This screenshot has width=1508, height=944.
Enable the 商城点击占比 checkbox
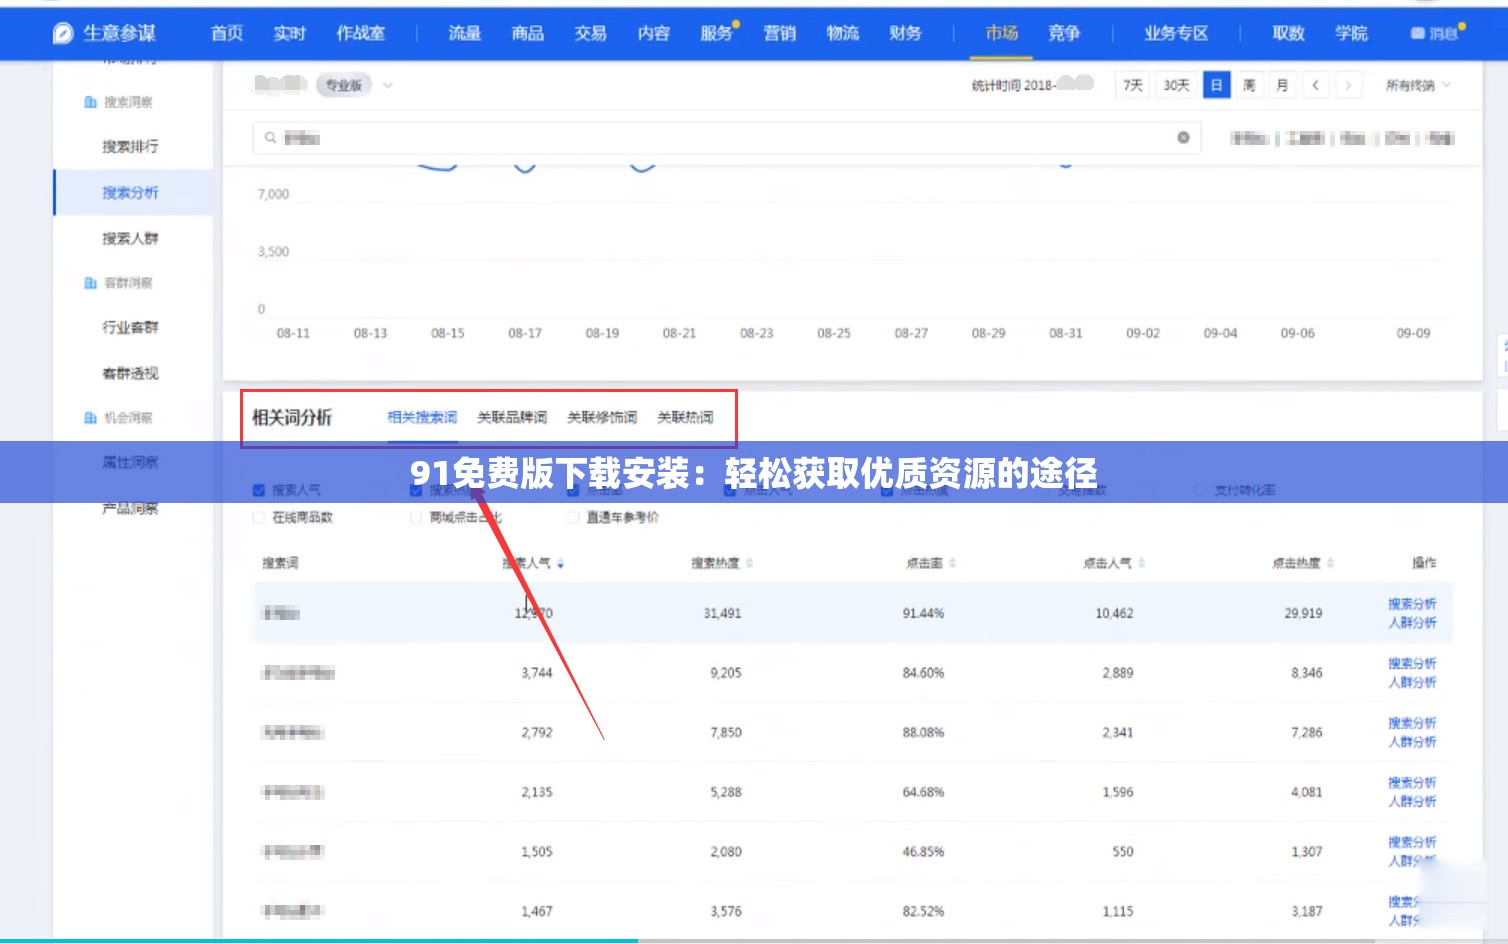tap(416, 517)
